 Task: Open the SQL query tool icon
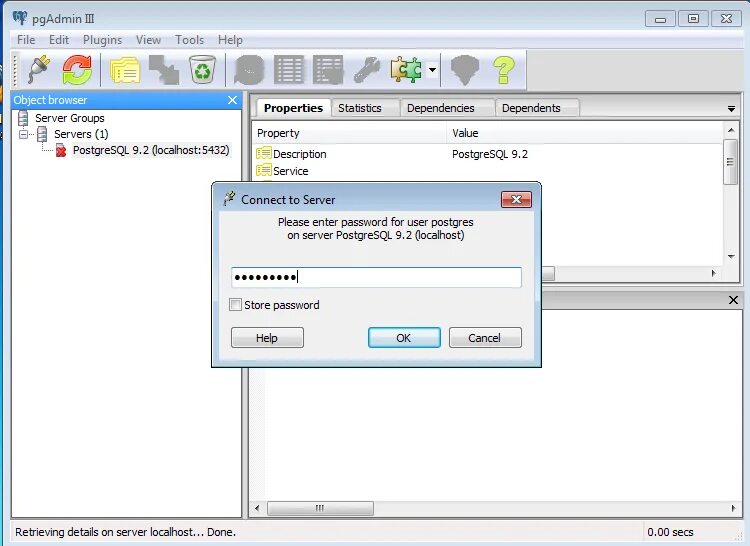coord(249,70)
